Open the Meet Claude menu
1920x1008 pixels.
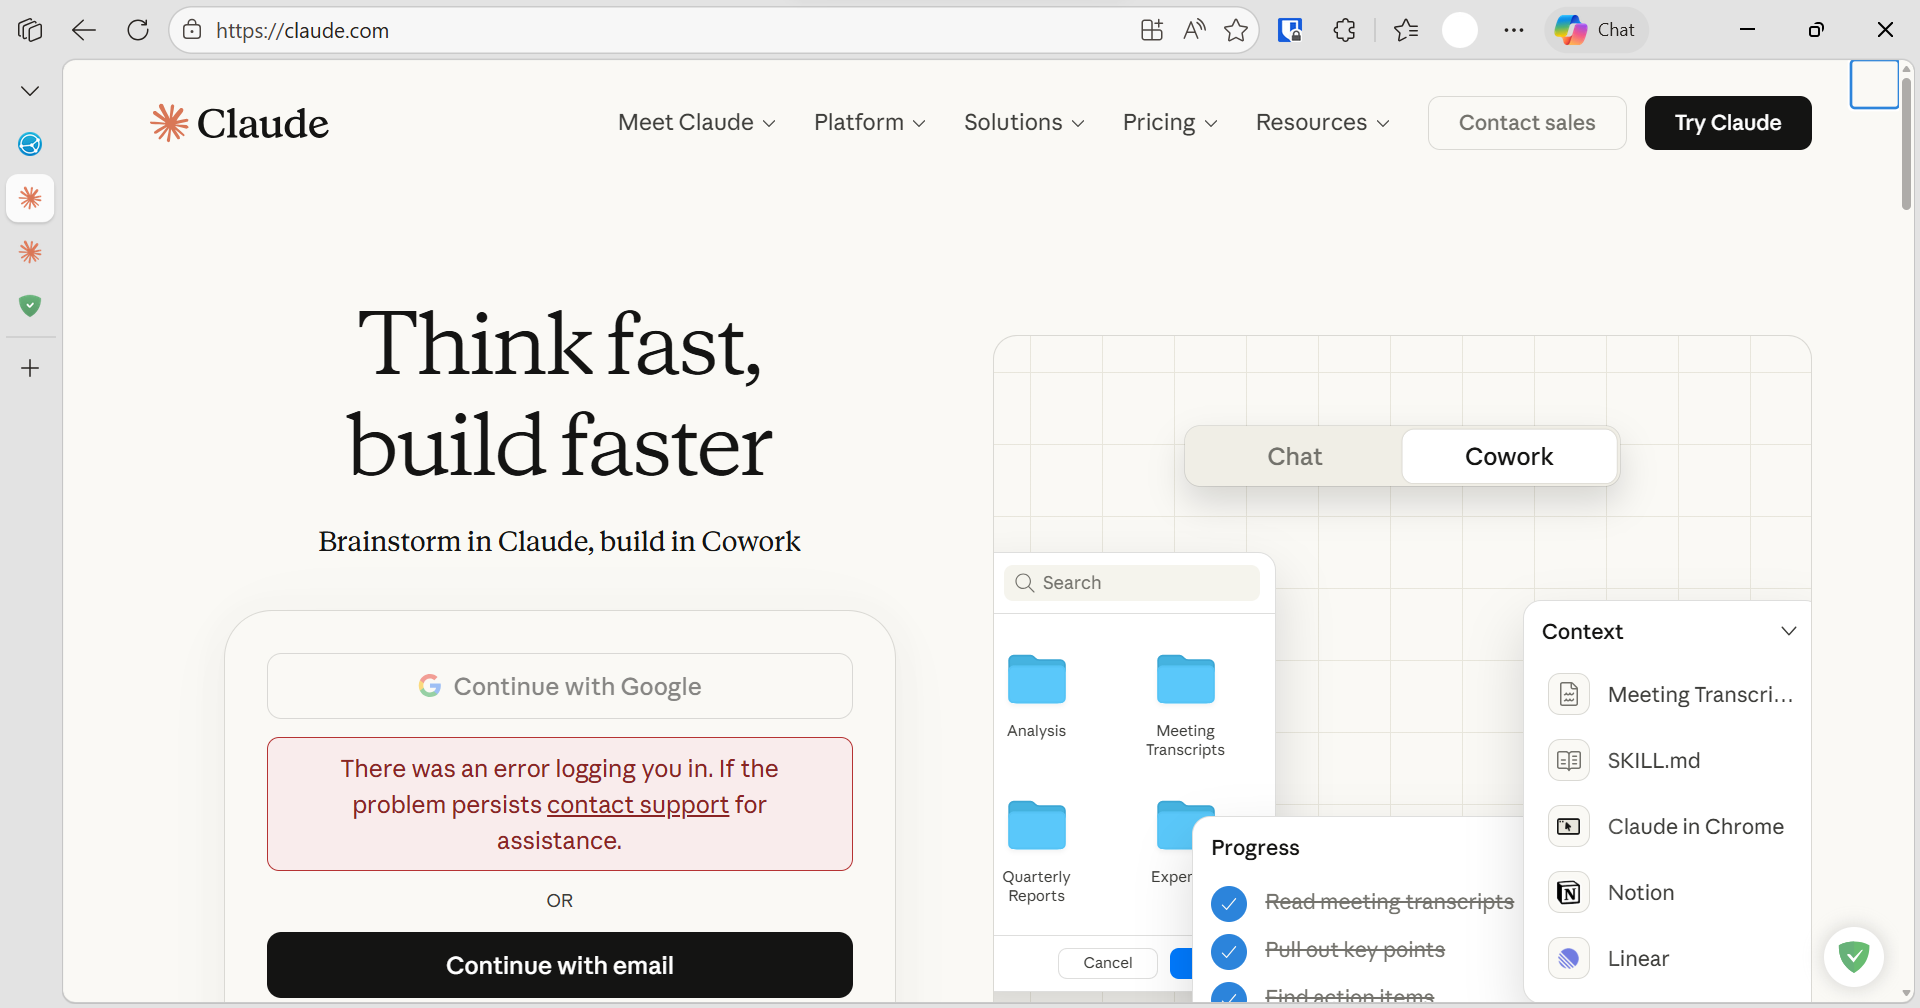tap(695, 122)
